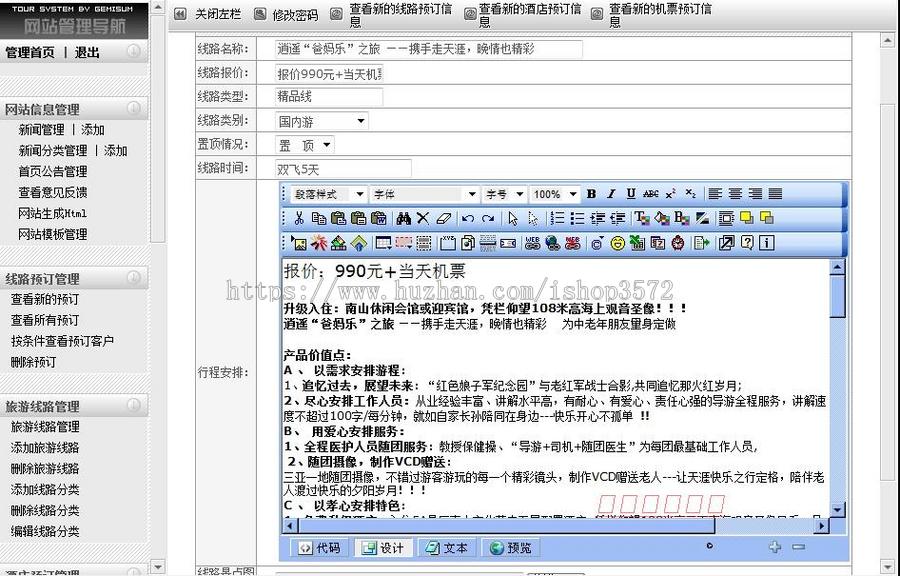This screenshot has width=900, height=576.
Task: Pick text background color bucket icon
Action: 662,218
